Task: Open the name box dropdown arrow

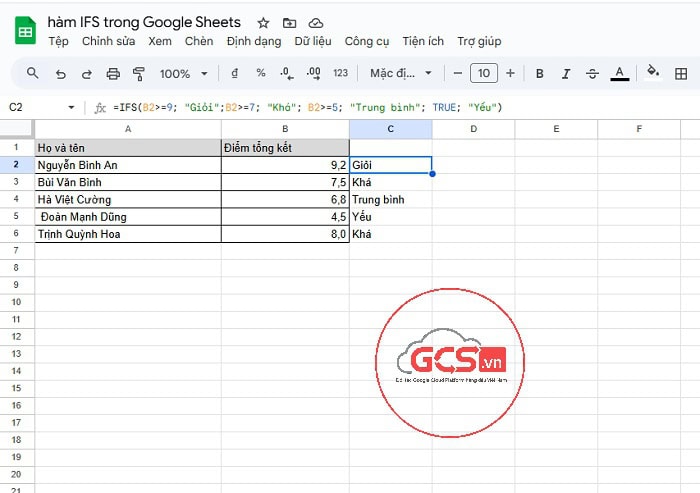Action: (x=71, y=107)
